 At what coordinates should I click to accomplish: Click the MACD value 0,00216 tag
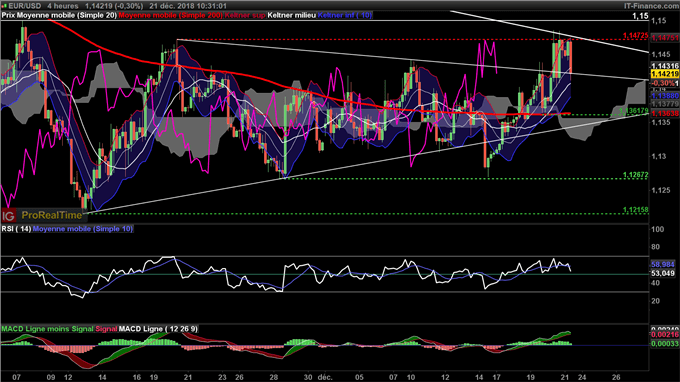pyautogui.click(x=664, y=335)
